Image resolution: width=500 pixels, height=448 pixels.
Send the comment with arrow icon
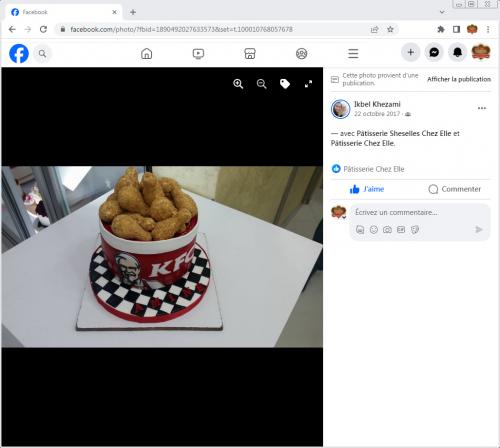coord(479,230)
